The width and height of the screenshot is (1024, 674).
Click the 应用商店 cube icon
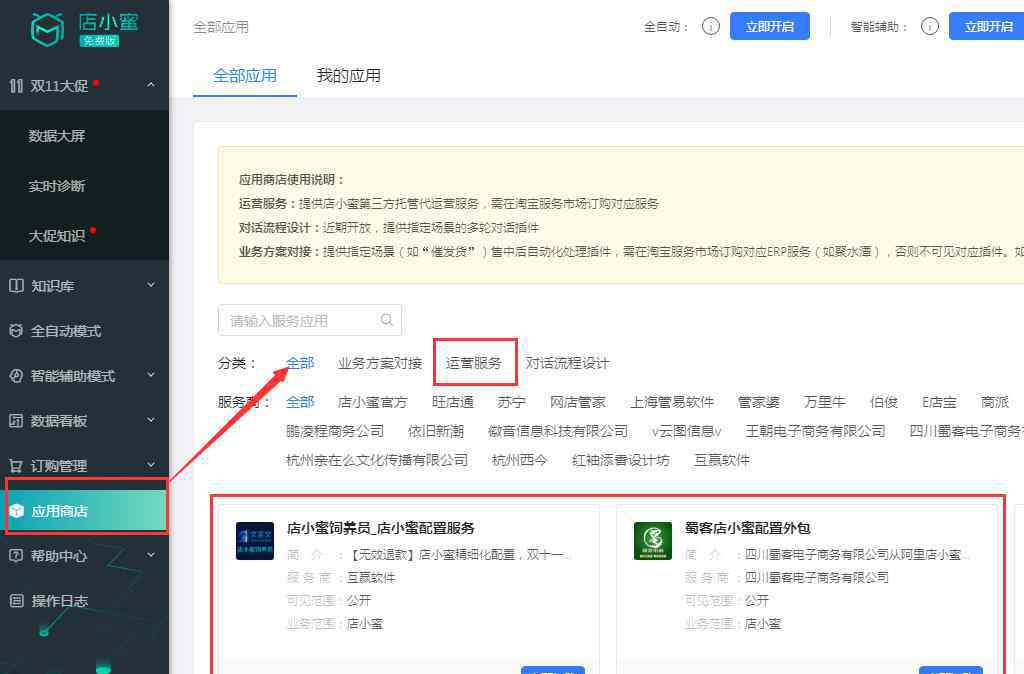(16, 511)
